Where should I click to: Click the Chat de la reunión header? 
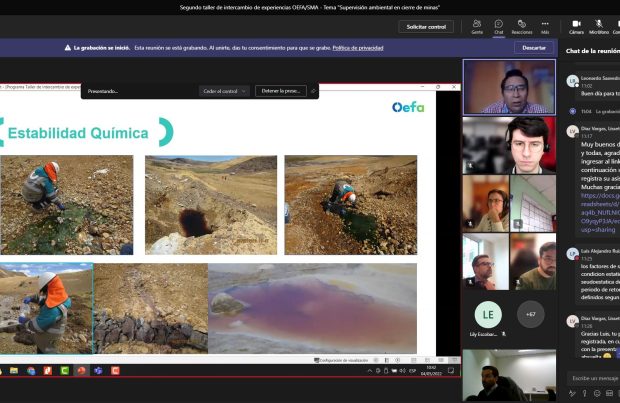coord(593,51)
